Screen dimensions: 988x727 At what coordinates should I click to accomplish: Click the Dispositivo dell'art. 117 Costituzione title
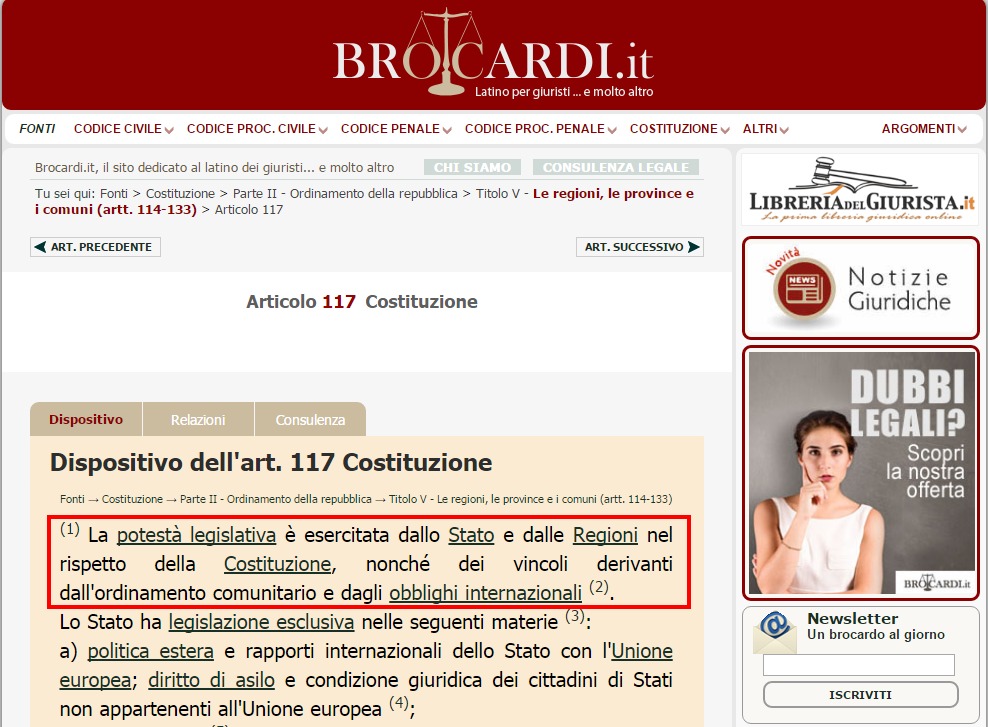[x=271, y=462]
